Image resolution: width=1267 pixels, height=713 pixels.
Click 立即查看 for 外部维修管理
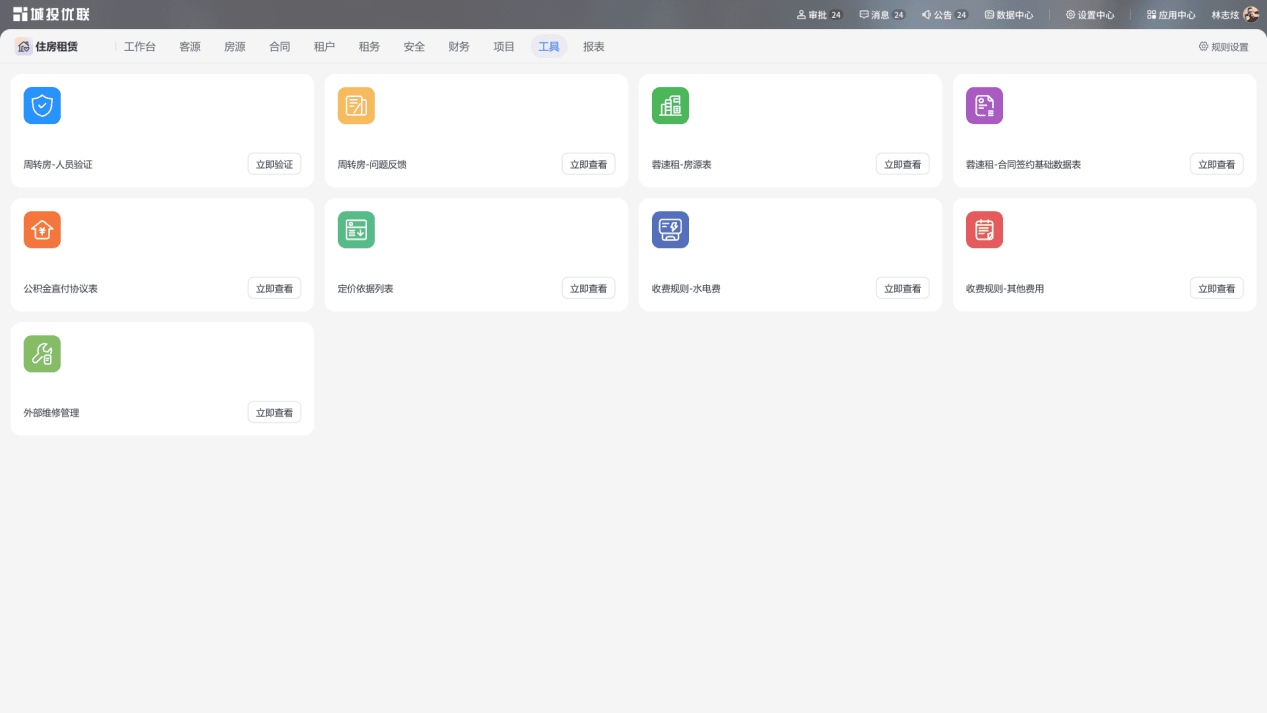click(x=274, y=412)
